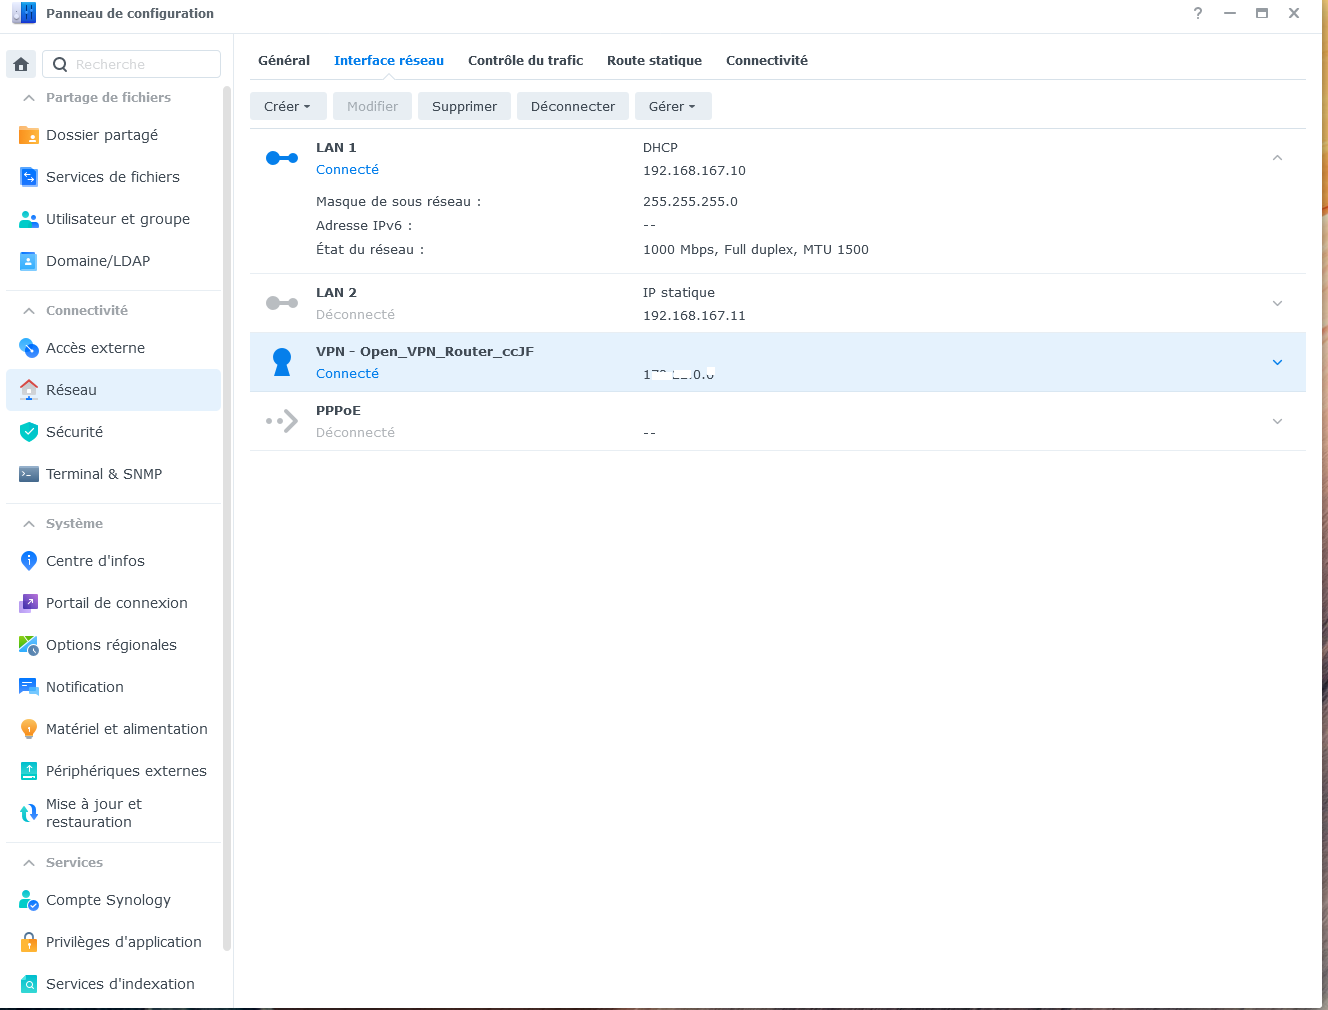This screenshot has height=1010, width=1328.
Task: Click the Supprimer button
Action: coord(464,106)
